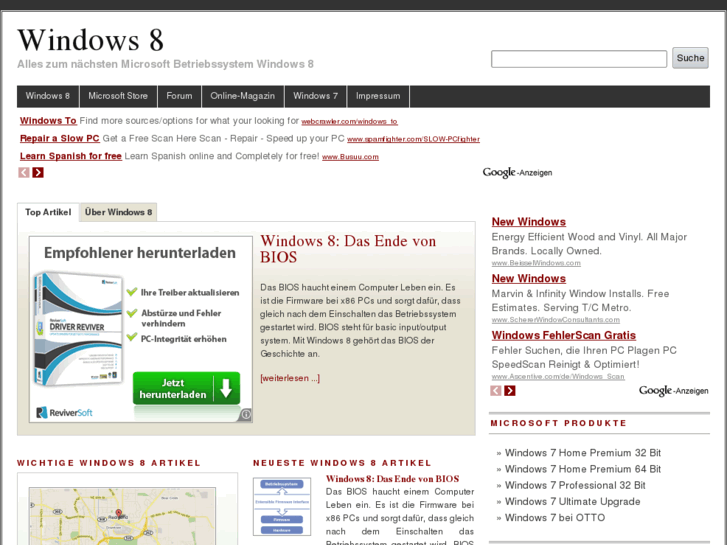This screenshot has width=727, height=545.
Task: Click the previous arrow under top ads
Action: [x=24, y=173]
